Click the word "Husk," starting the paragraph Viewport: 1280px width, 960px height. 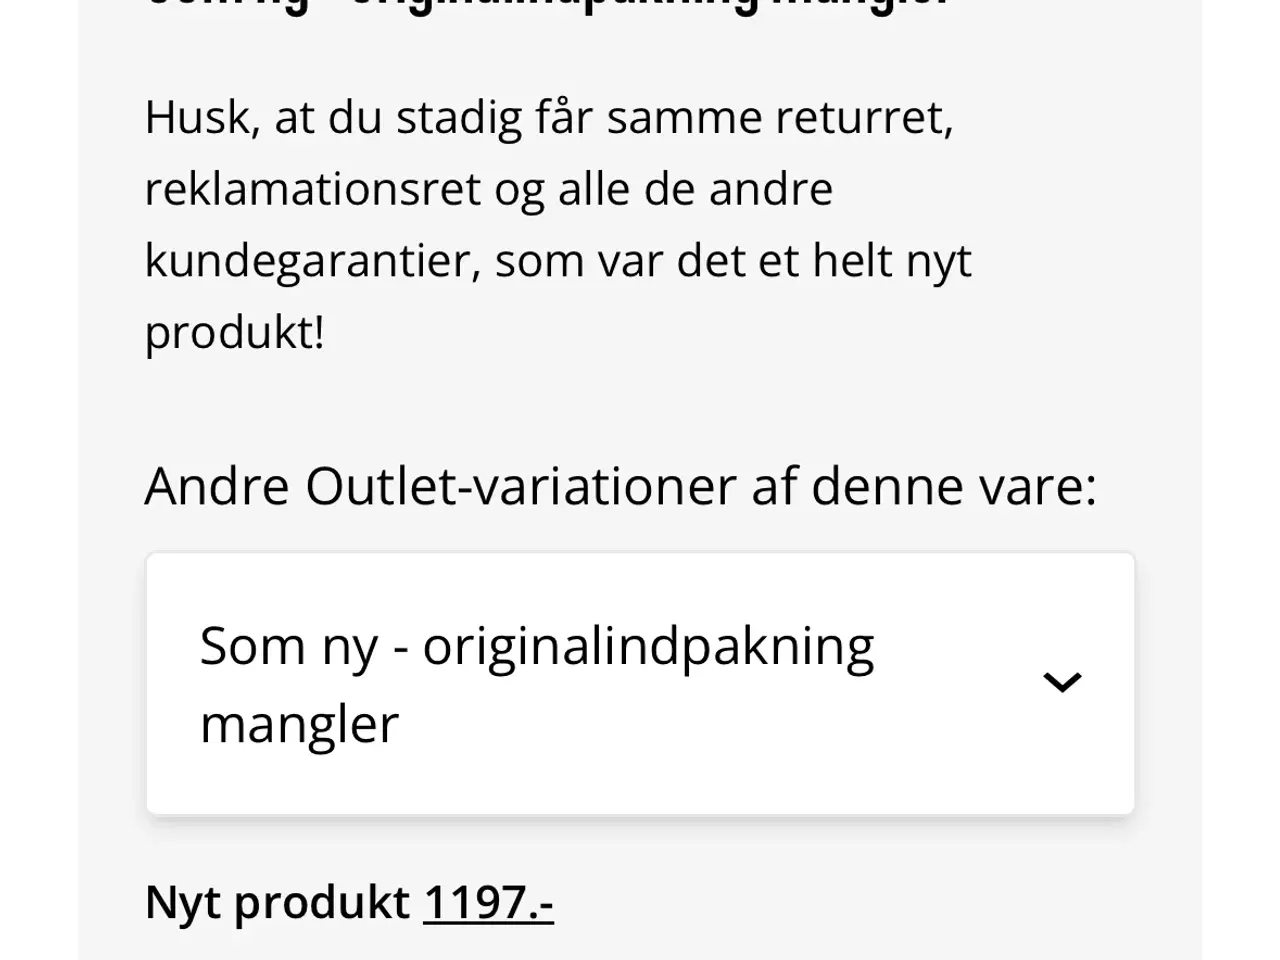click(201, 117)
